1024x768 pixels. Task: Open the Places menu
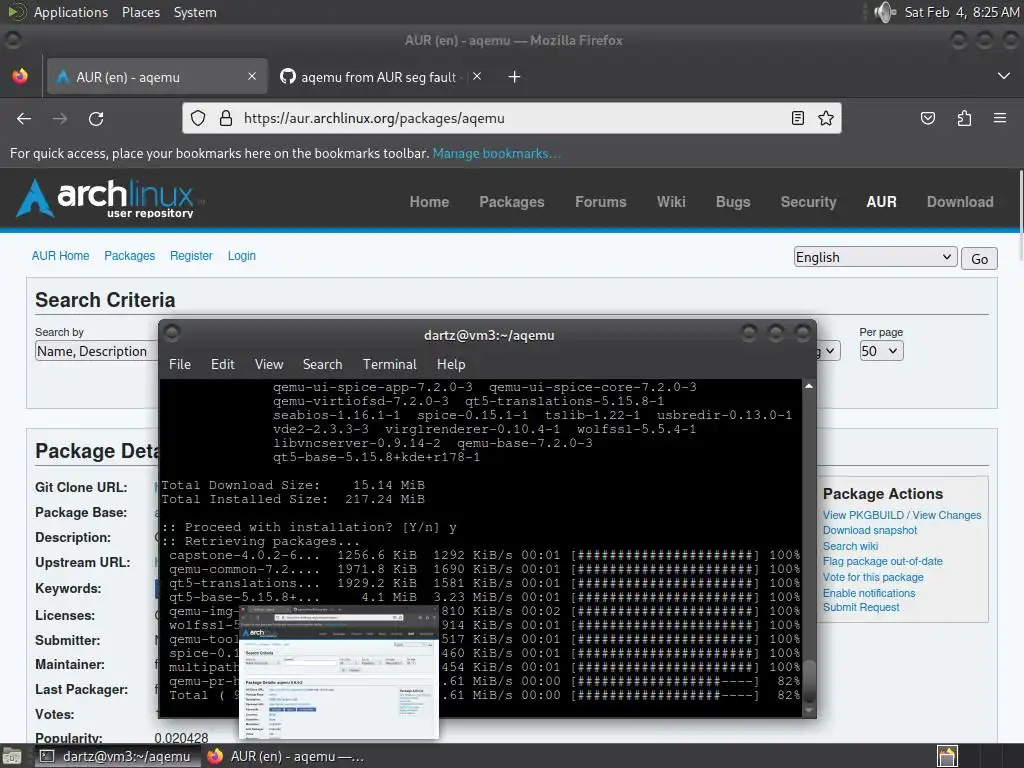140,12
